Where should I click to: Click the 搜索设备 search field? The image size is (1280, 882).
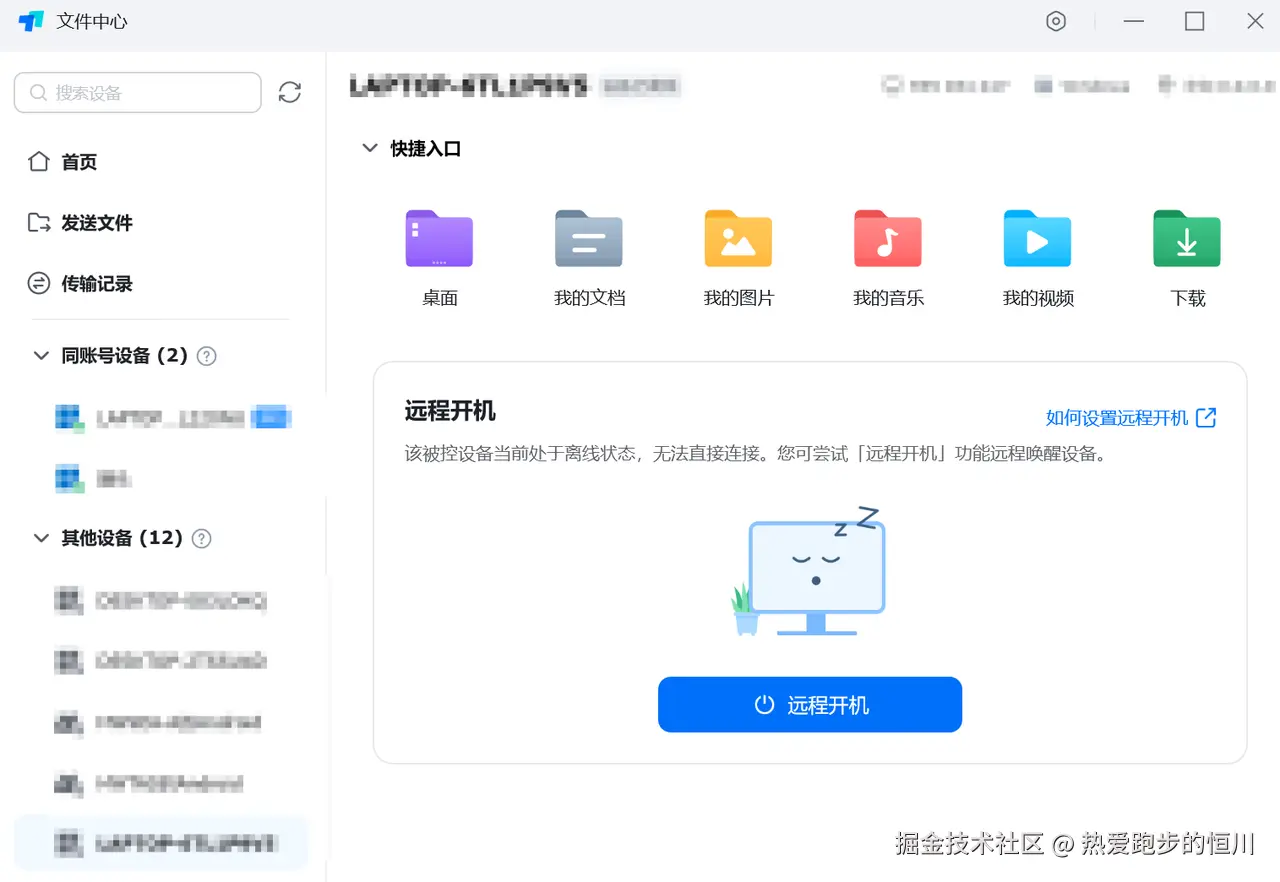point(137,92)
